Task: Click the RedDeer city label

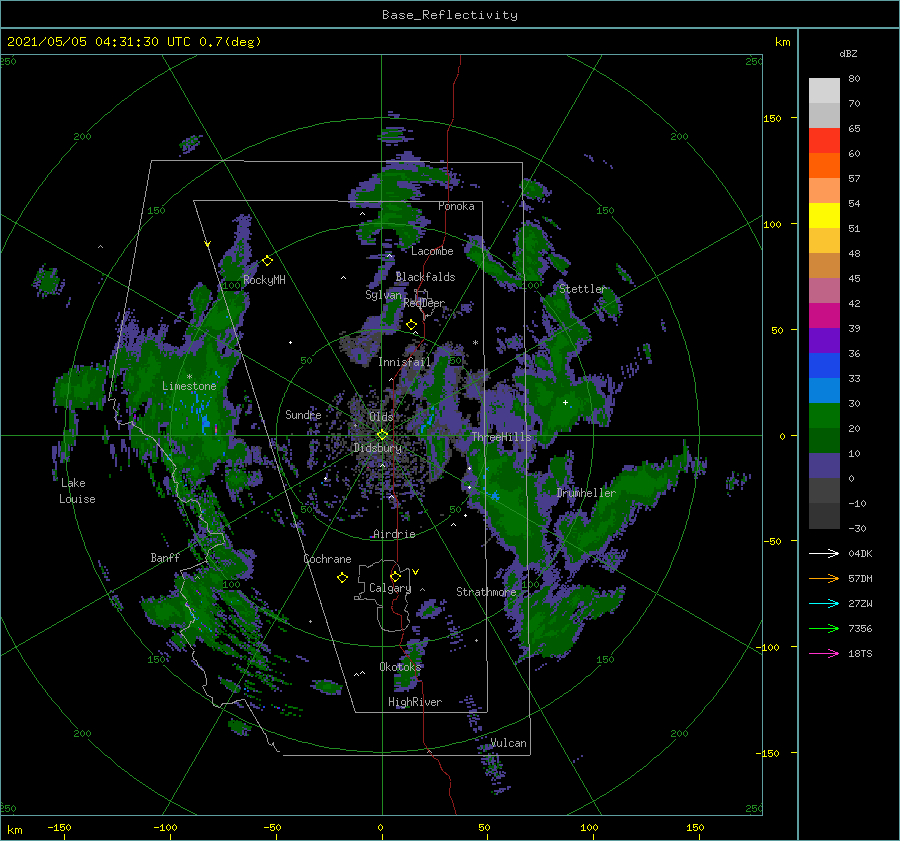Action: (x=424, y=303)
